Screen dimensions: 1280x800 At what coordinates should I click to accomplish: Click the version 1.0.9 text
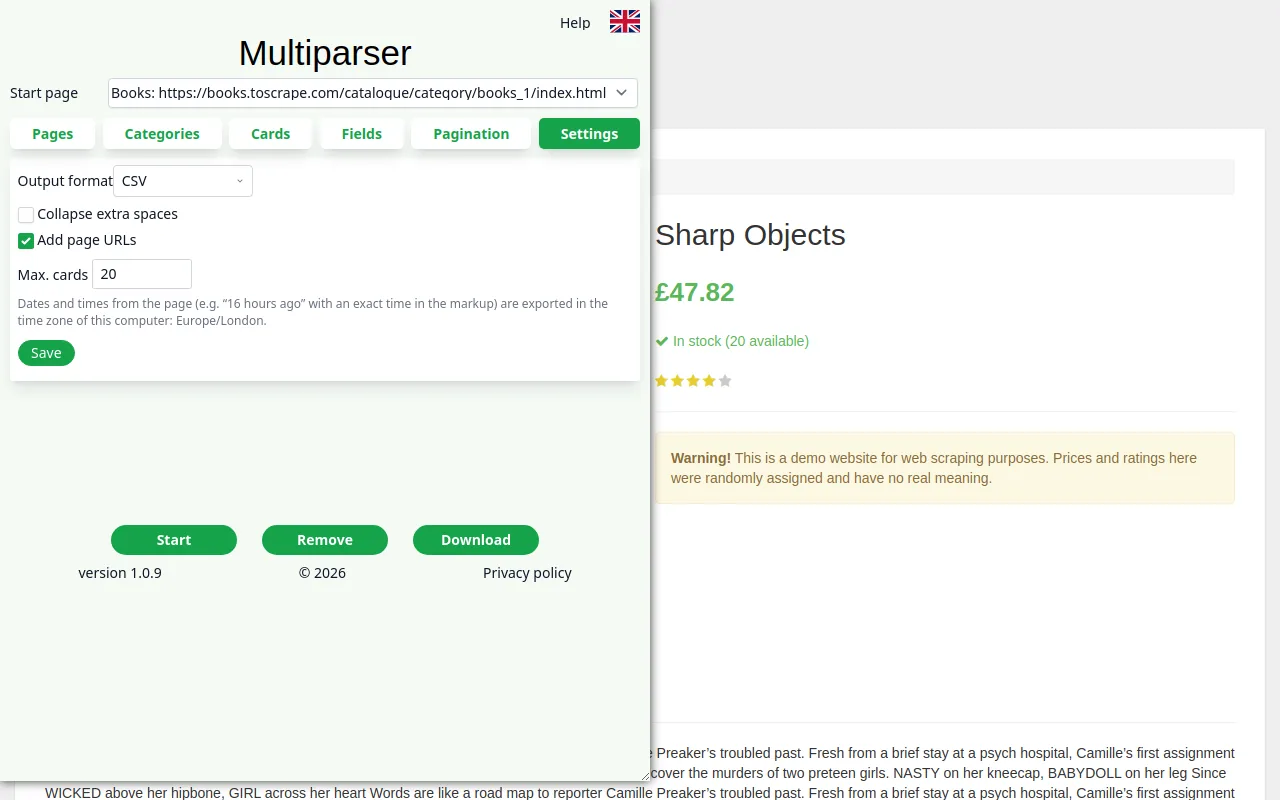click(x=120, y=573)
